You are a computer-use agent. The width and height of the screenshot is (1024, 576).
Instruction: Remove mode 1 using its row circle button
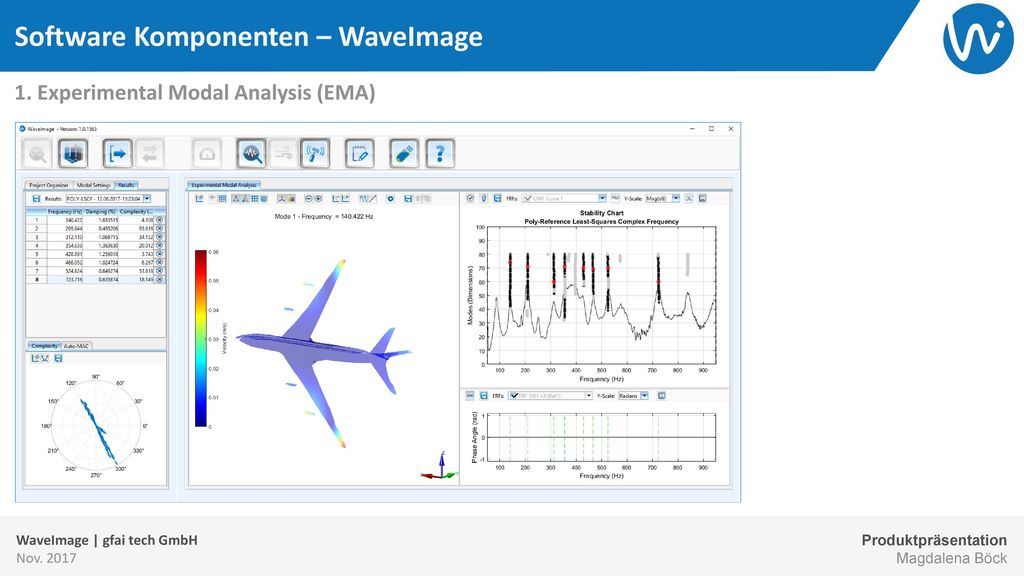point(159,220)
